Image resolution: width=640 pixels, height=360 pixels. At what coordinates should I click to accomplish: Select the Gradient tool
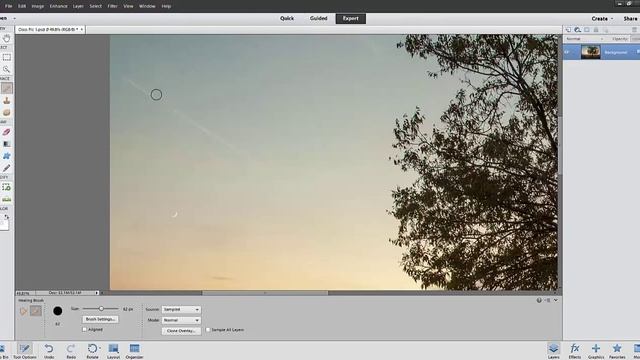click(x=7, y=144)
